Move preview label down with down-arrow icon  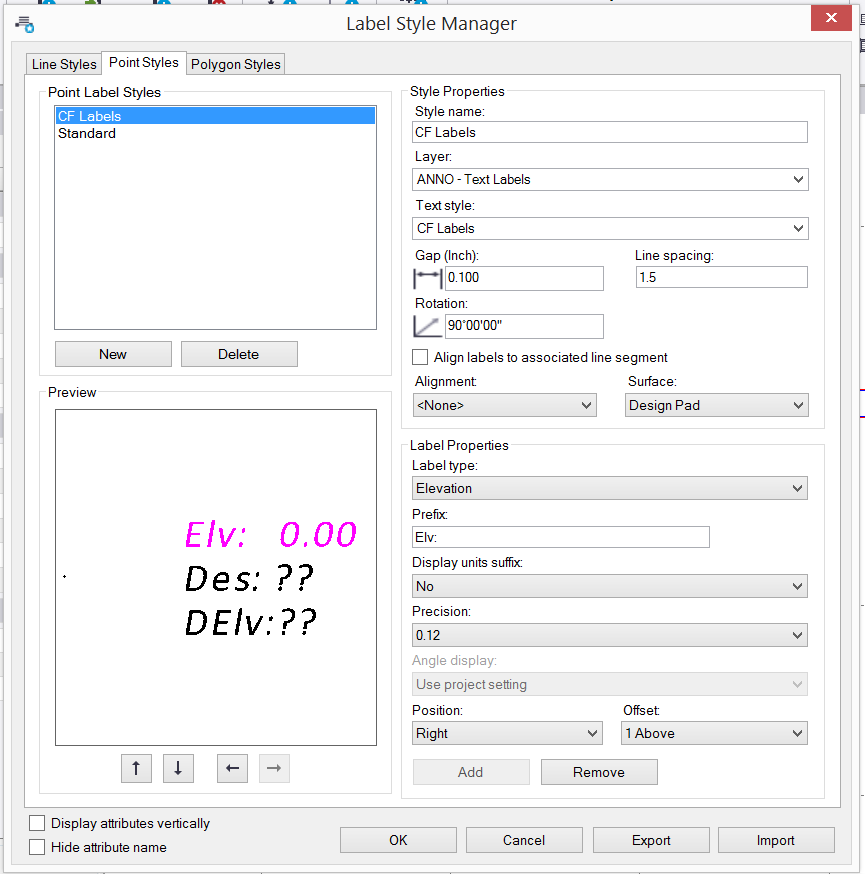(x=178, y=768)
